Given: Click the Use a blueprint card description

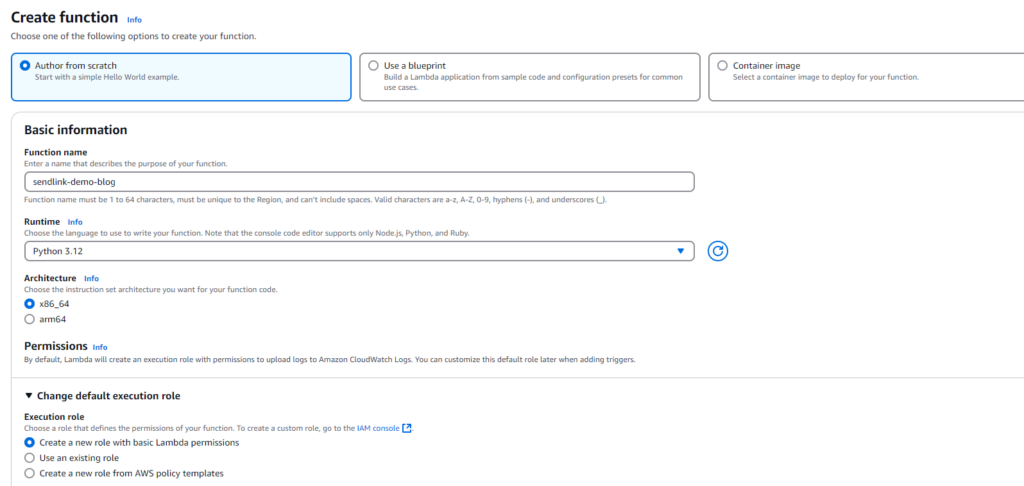Looking at the screenshot, I should 520,82.
